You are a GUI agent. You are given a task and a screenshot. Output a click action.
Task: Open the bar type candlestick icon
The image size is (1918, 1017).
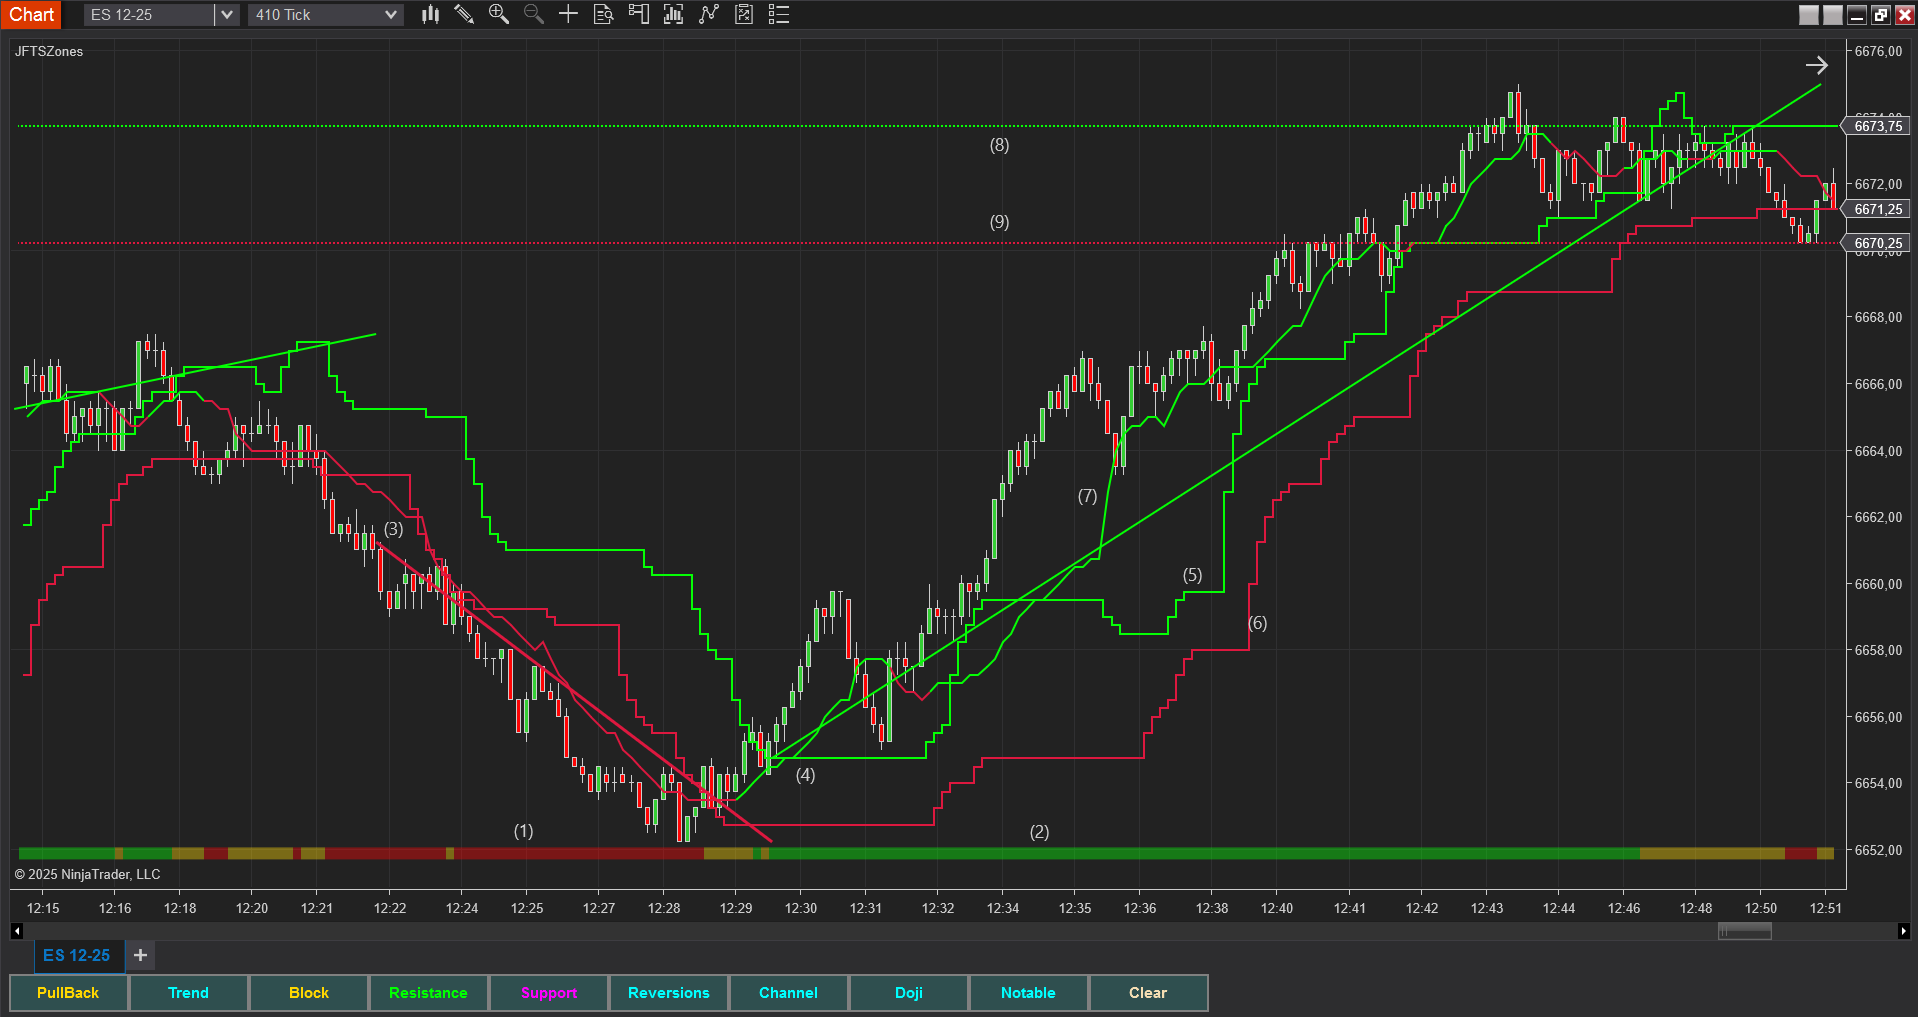pos(430,14)
